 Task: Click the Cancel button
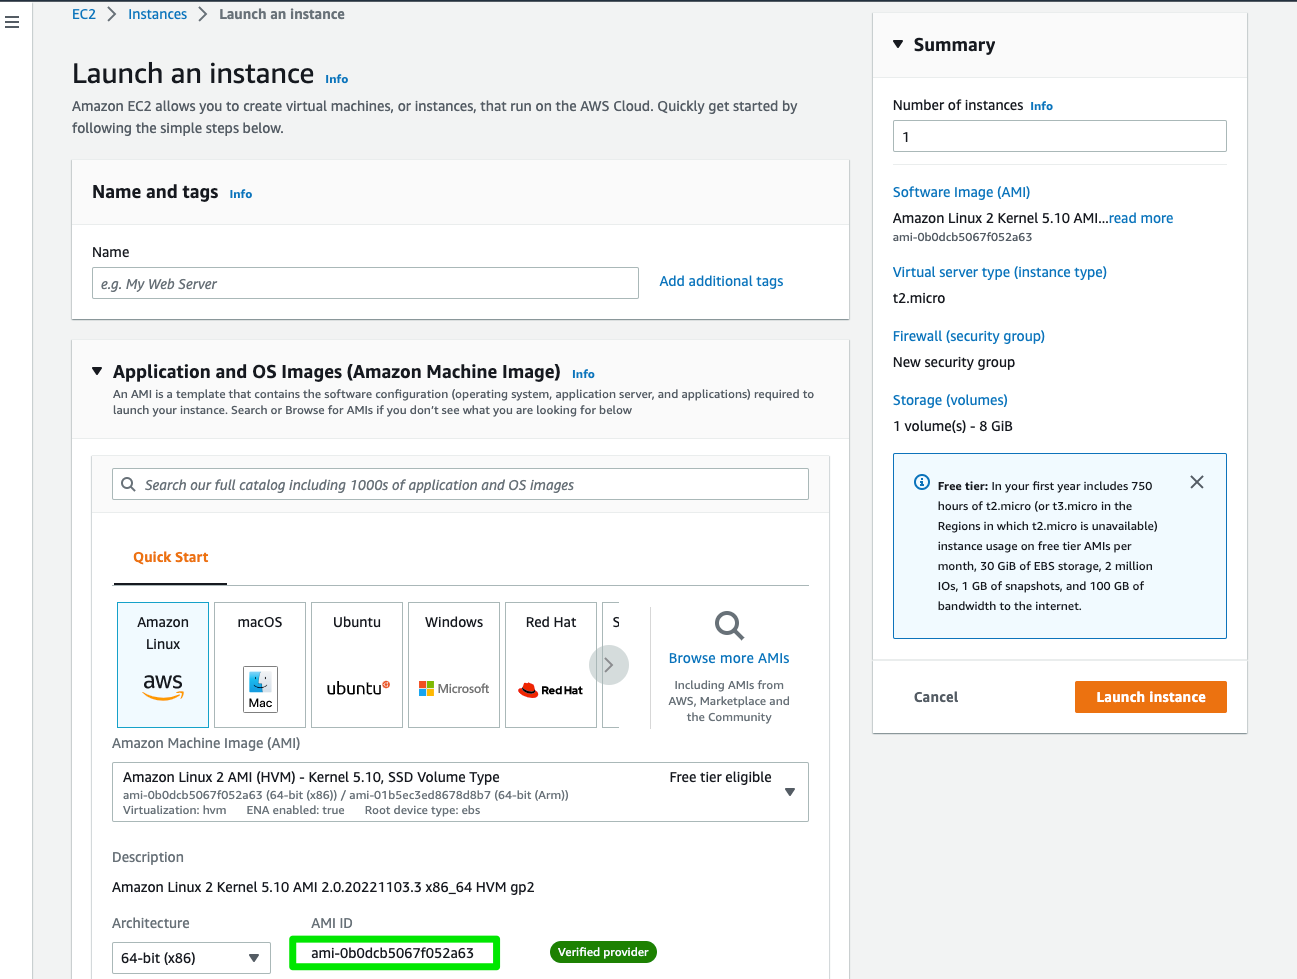point(936,697)
